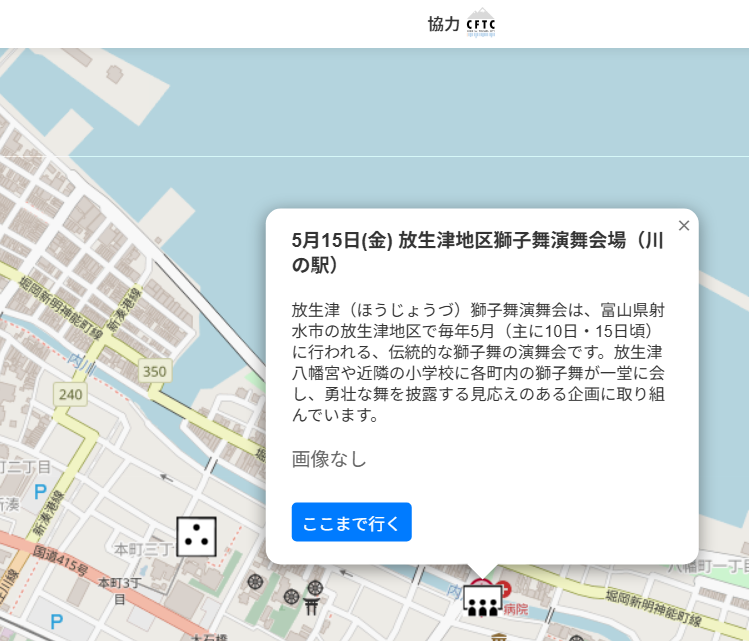This screenshot has width=749, height=641.
Task: Click the route 240 road shield
Action: (71, 394)
